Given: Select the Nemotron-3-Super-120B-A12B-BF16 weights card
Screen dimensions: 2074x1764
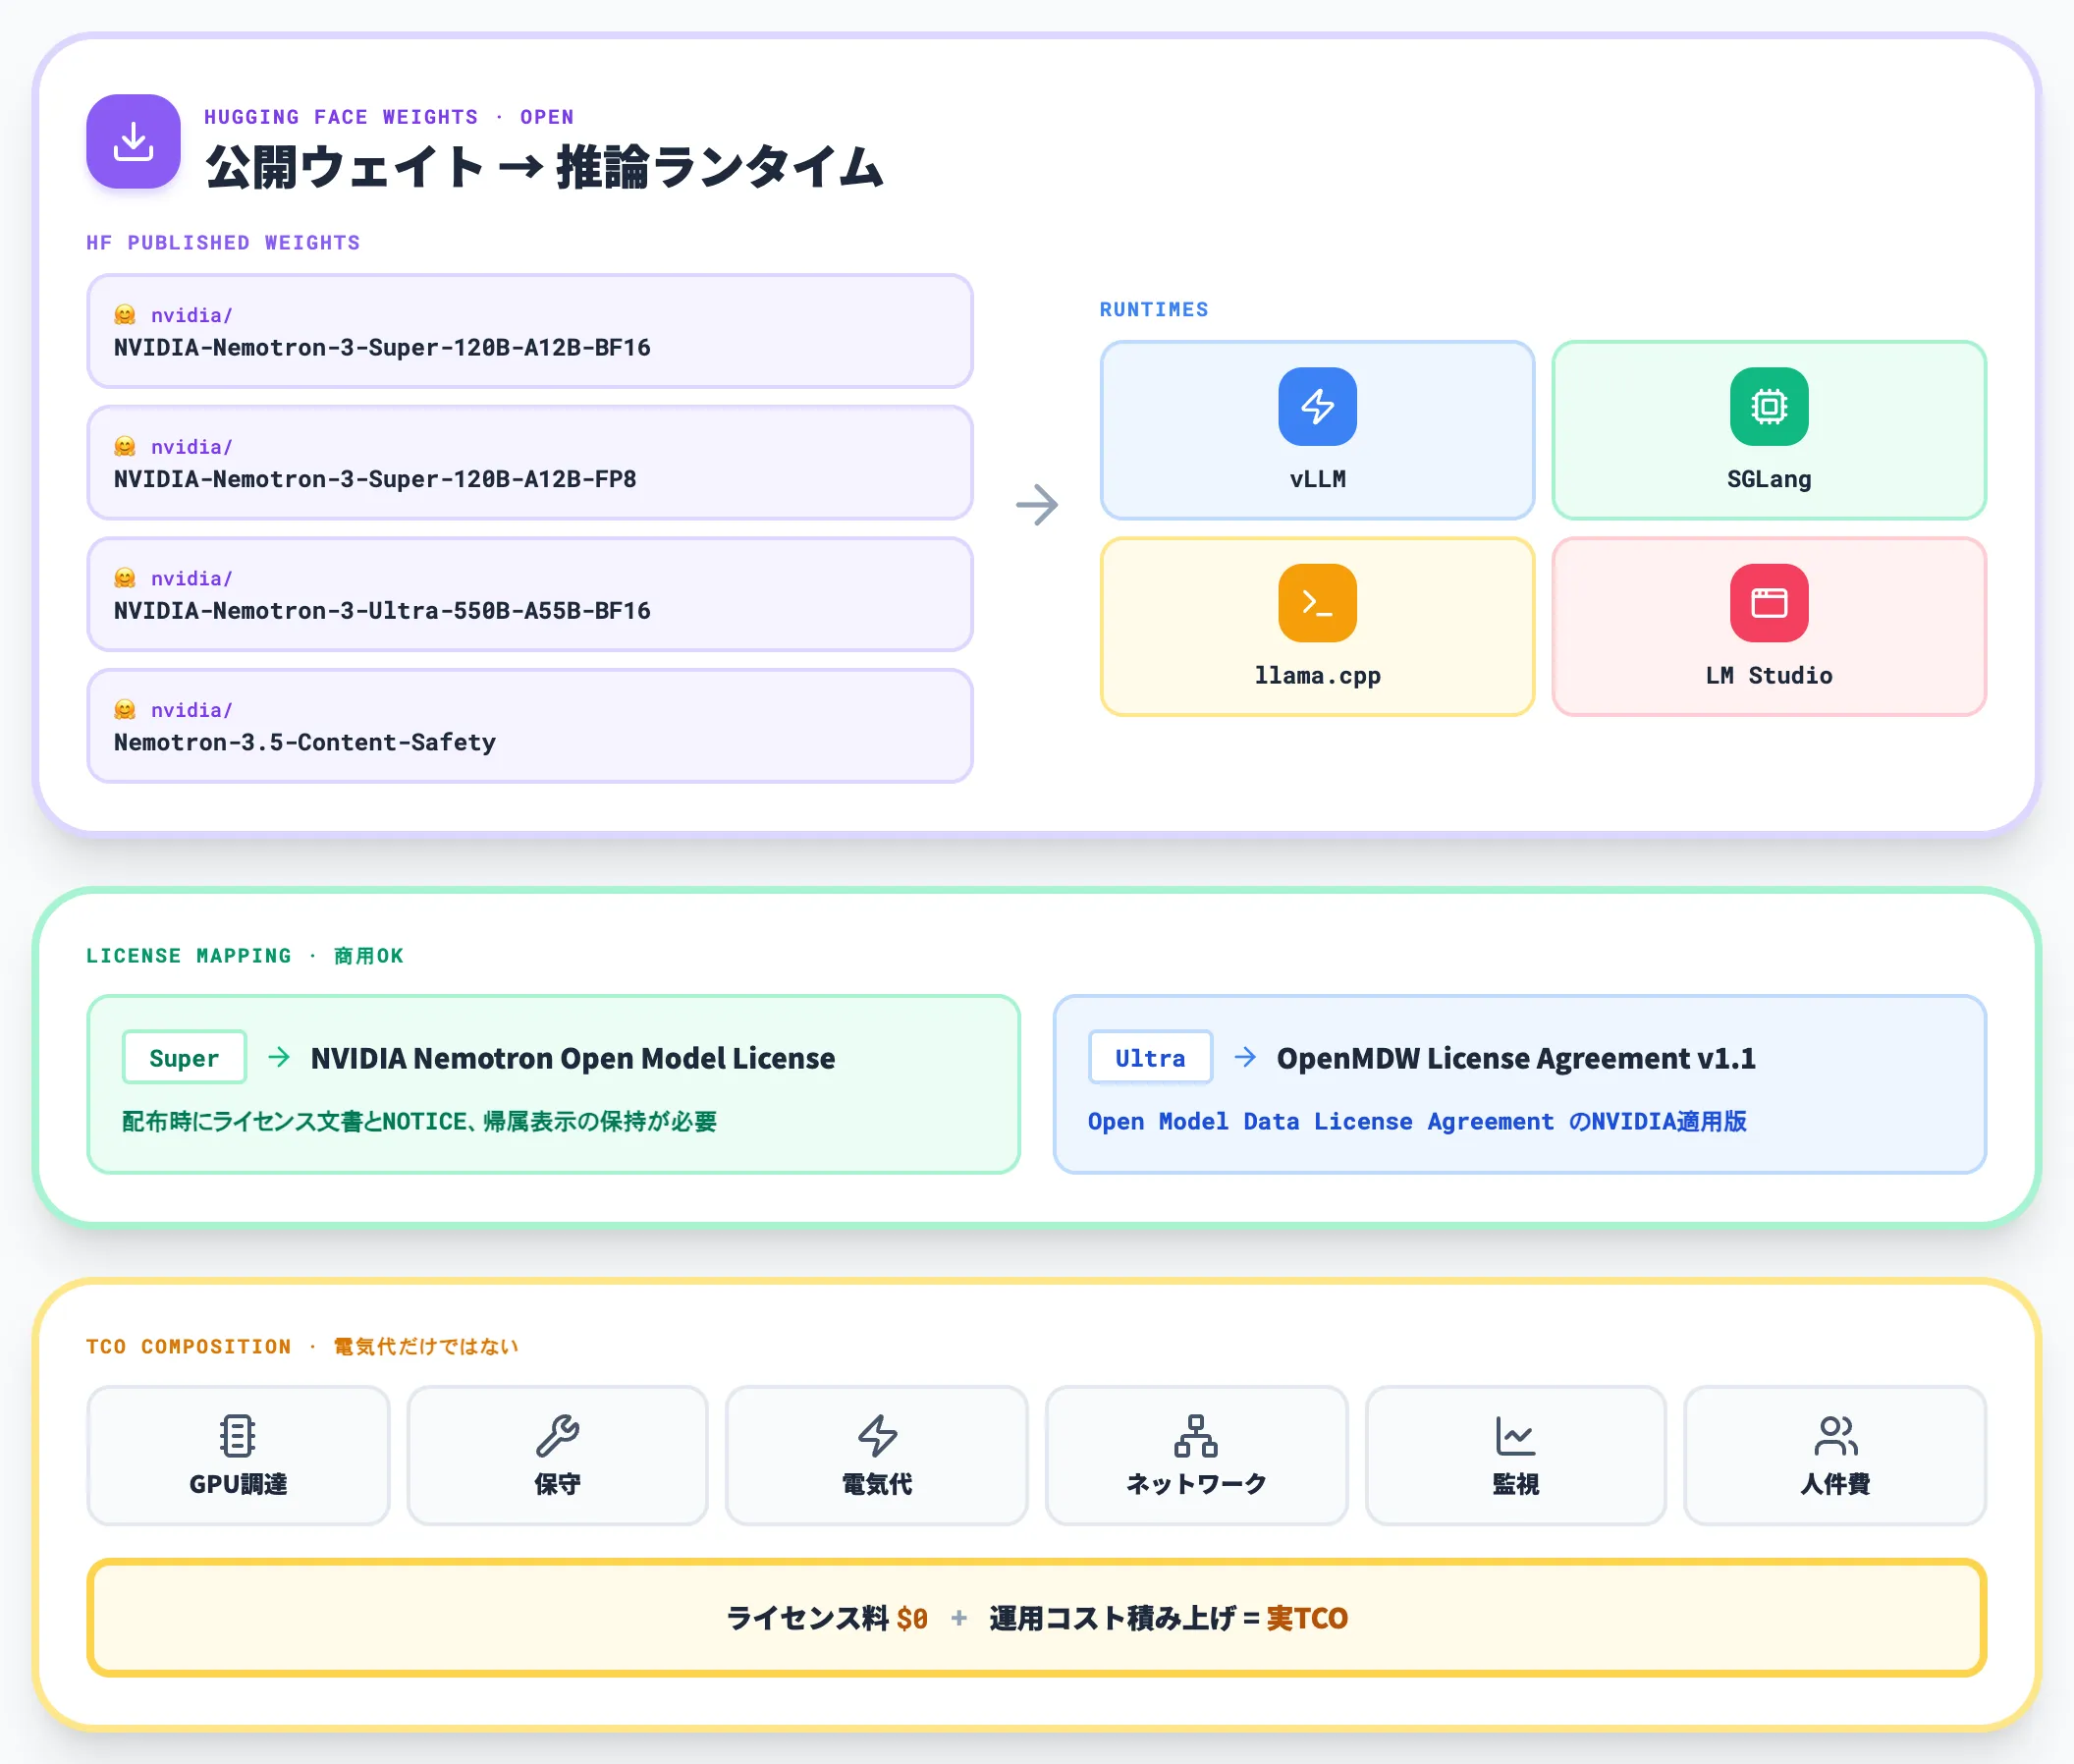Looking at the screenshot, I should 530,331.
